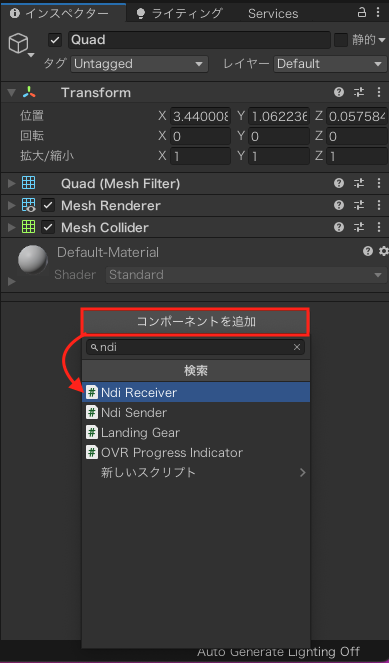The image size is (389, 663).
Task: Open Transform component more options menu
Action: [379, 93]
